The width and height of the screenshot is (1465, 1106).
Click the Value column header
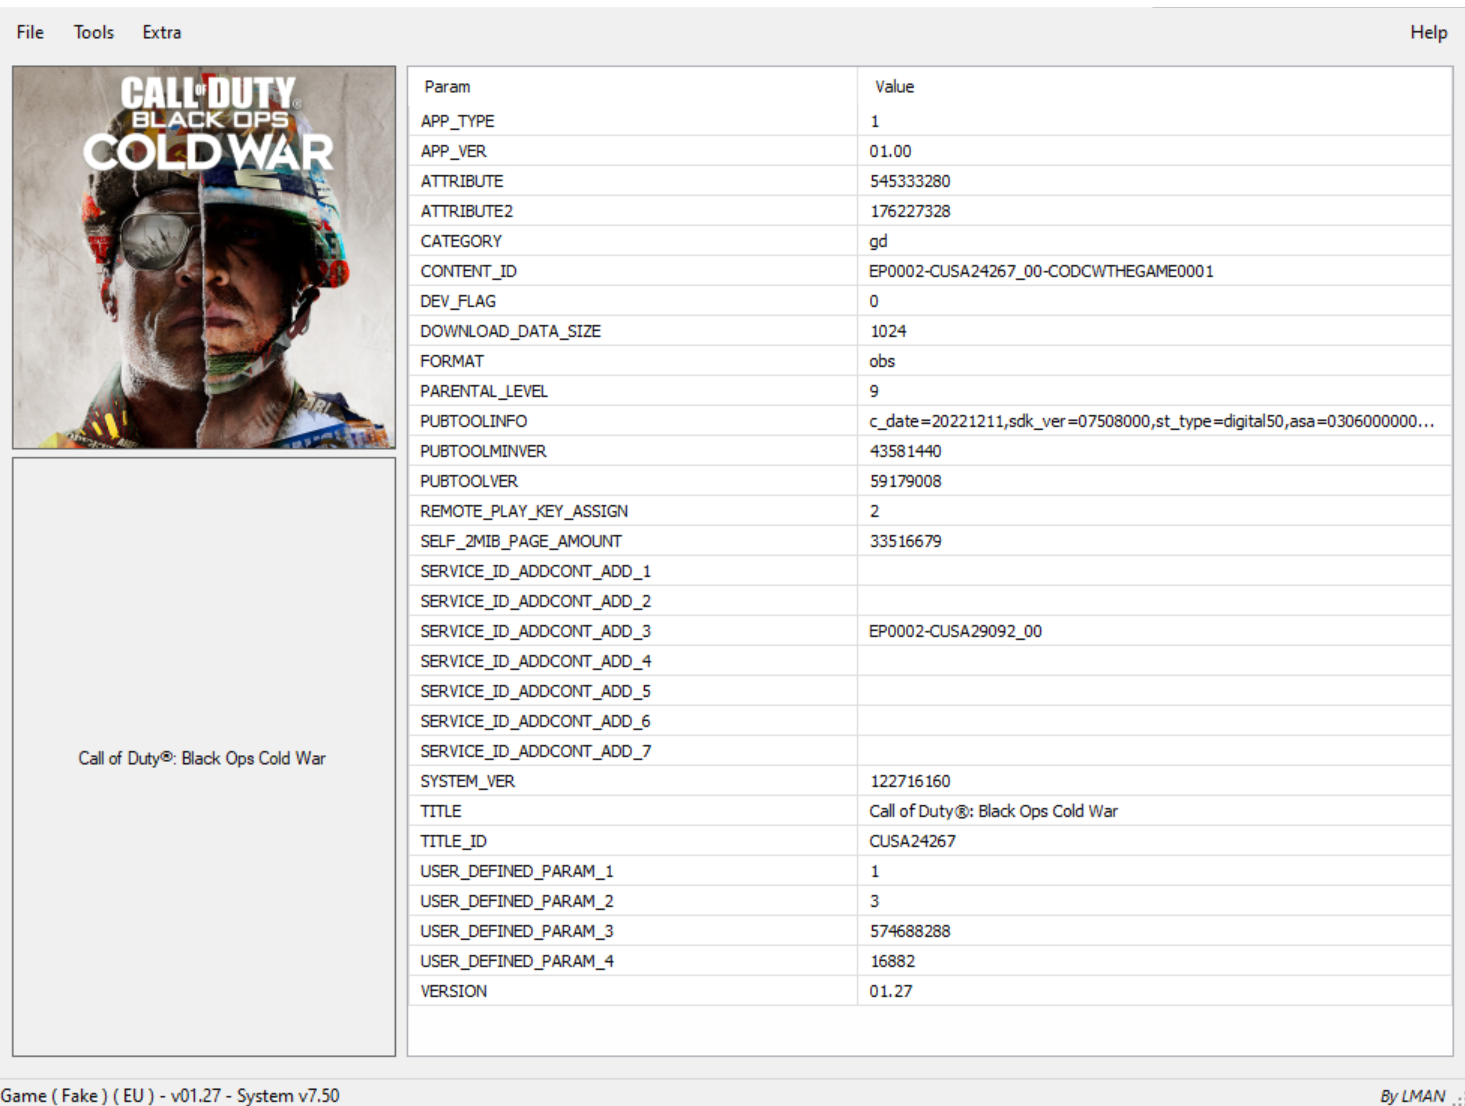894,87
